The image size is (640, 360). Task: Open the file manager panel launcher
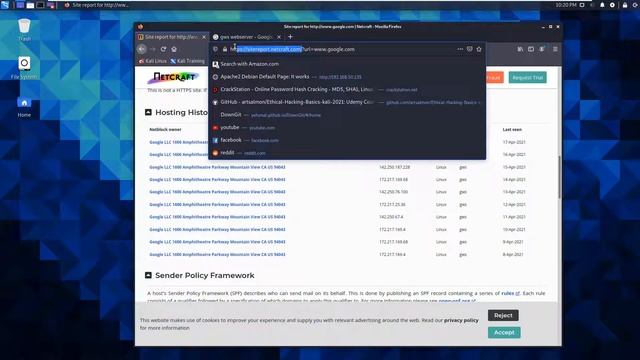click(x=30, y=5)
